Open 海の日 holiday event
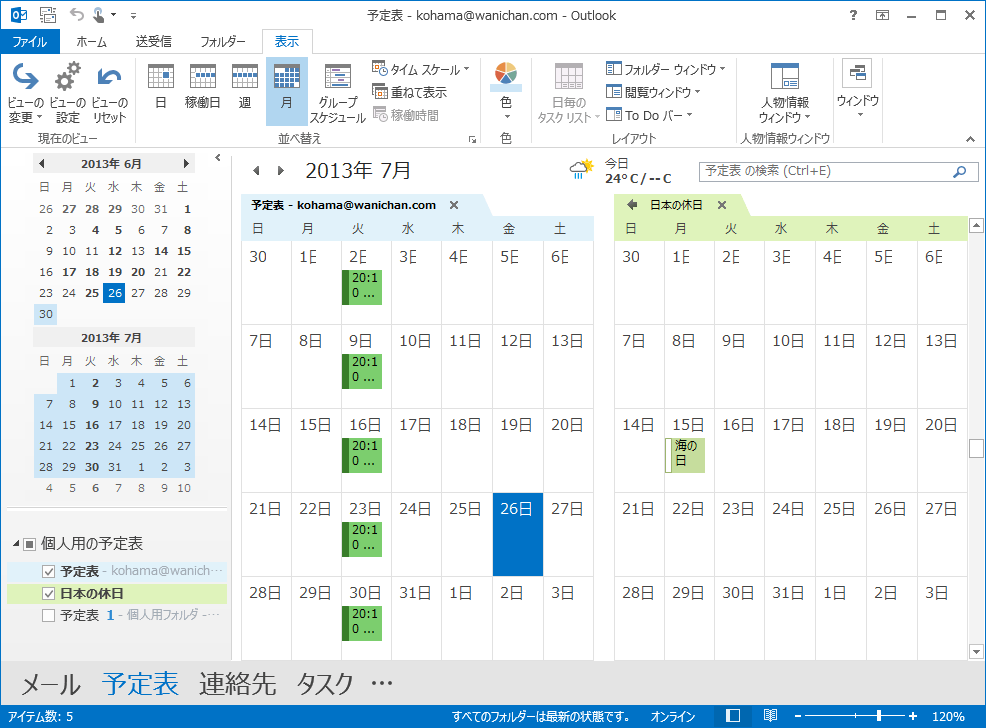This screenshot has width=986, height=728. [x=685, y=455]
